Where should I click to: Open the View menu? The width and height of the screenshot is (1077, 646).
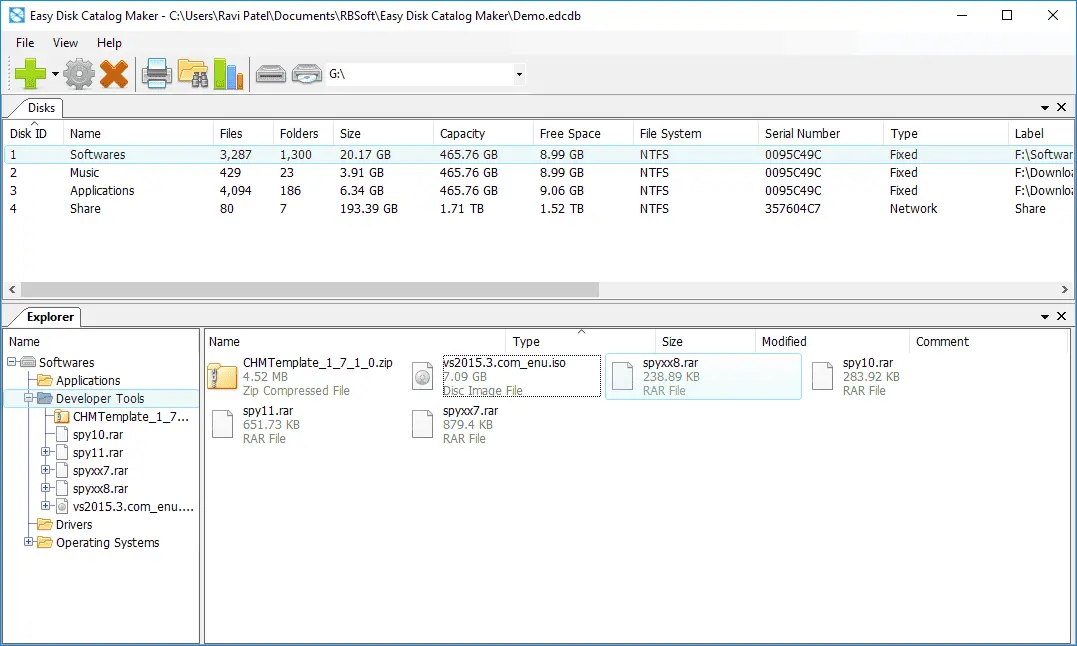(x=65, y=43)
